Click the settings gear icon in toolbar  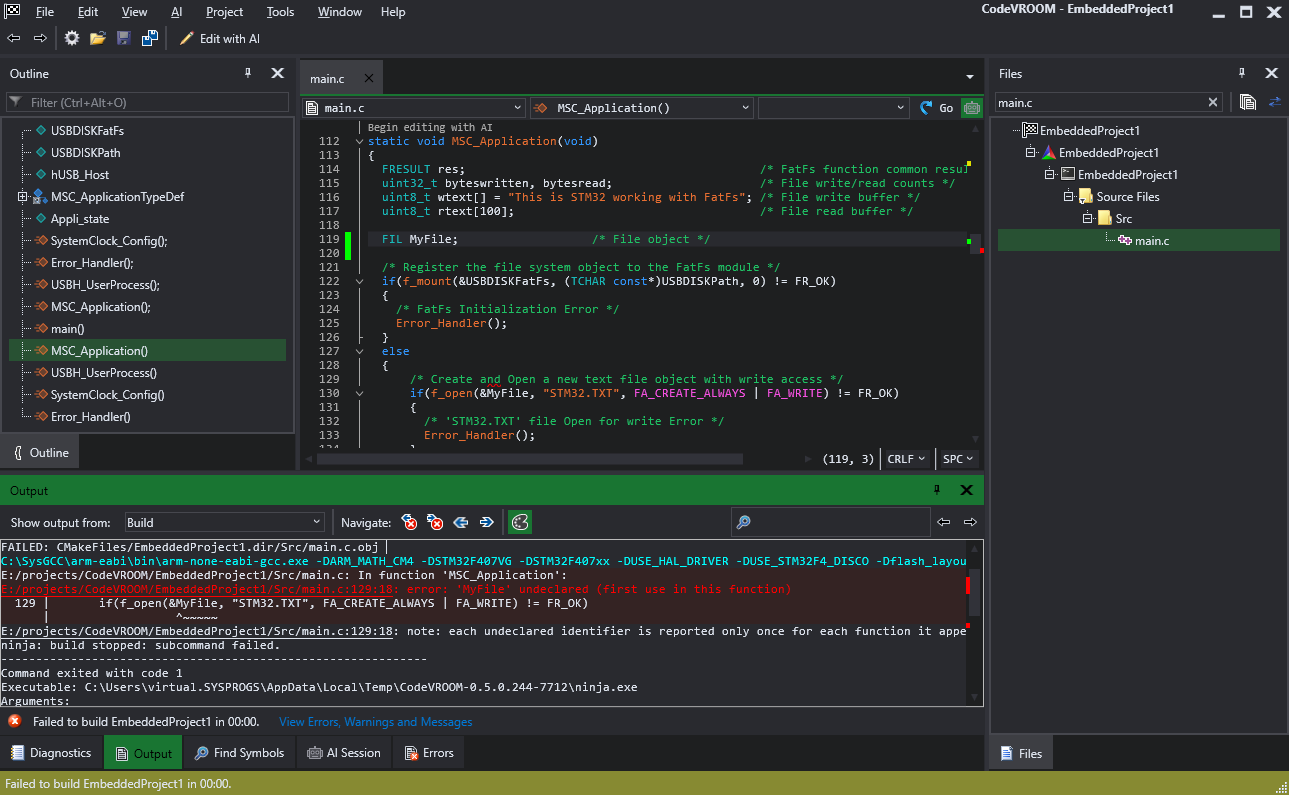tap(72, 38)
